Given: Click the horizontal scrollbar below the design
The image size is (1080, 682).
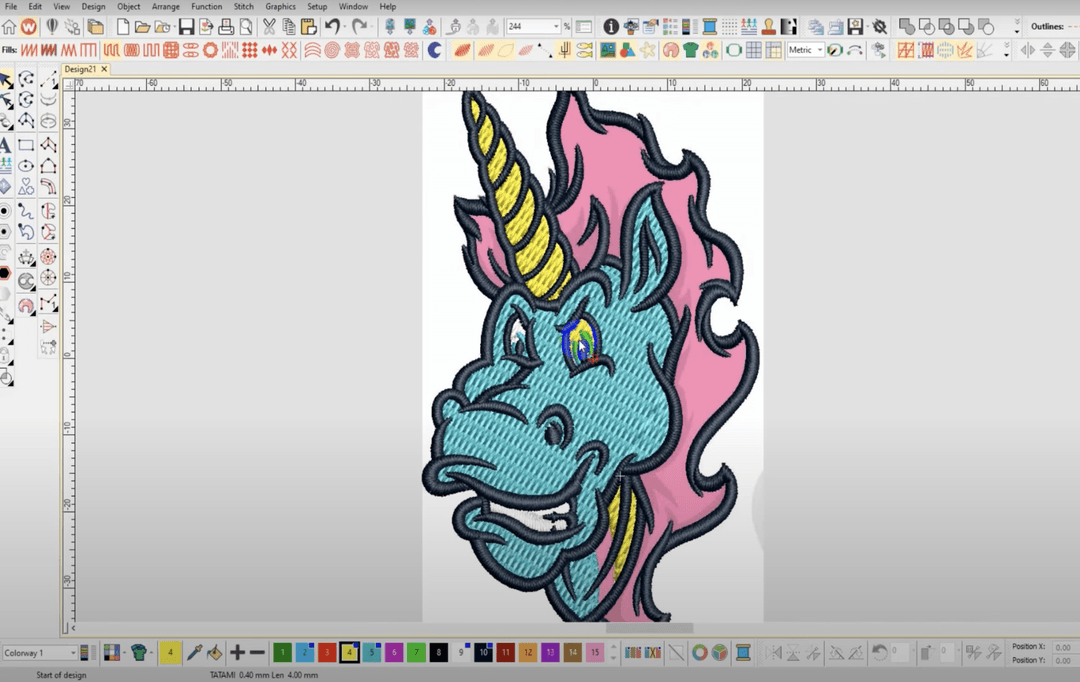Looking at the screenshot, I should pos(650,628).
